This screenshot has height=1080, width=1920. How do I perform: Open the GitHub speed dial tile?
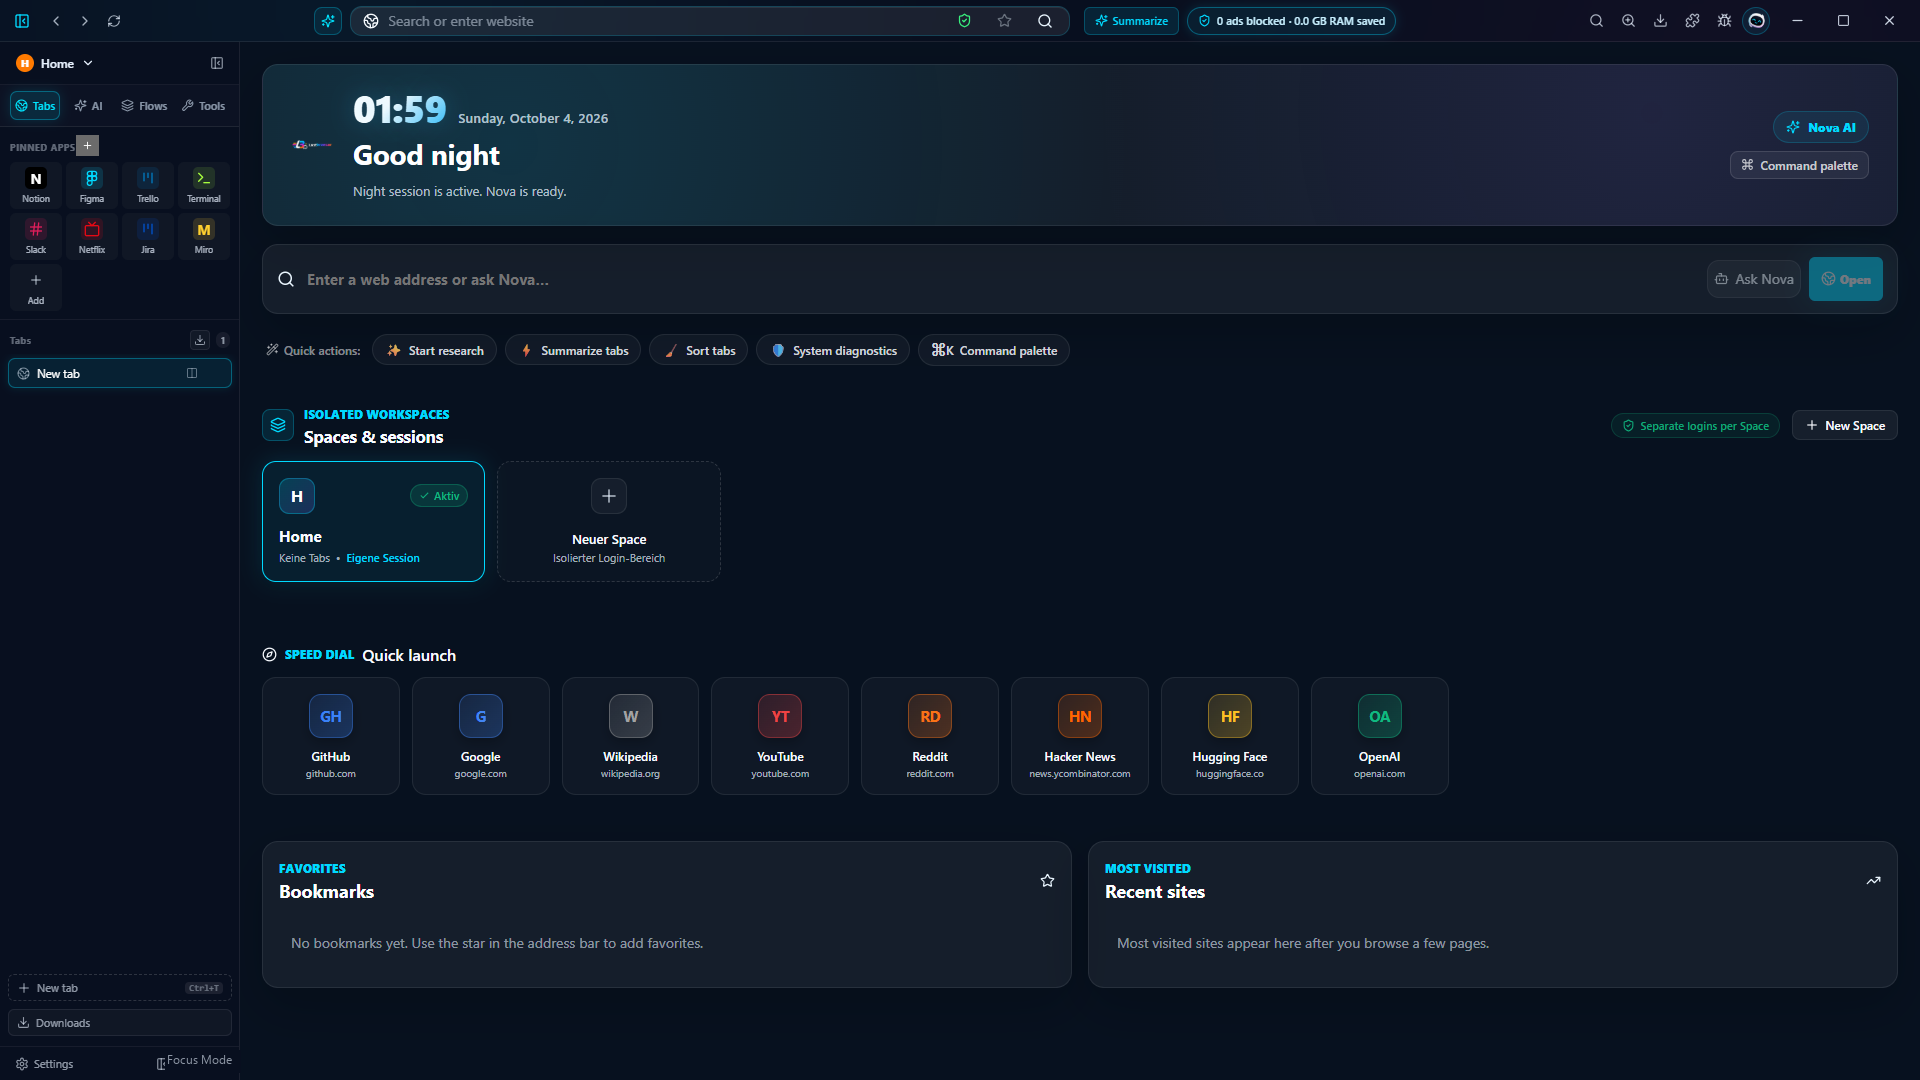[x=331, y=736]
